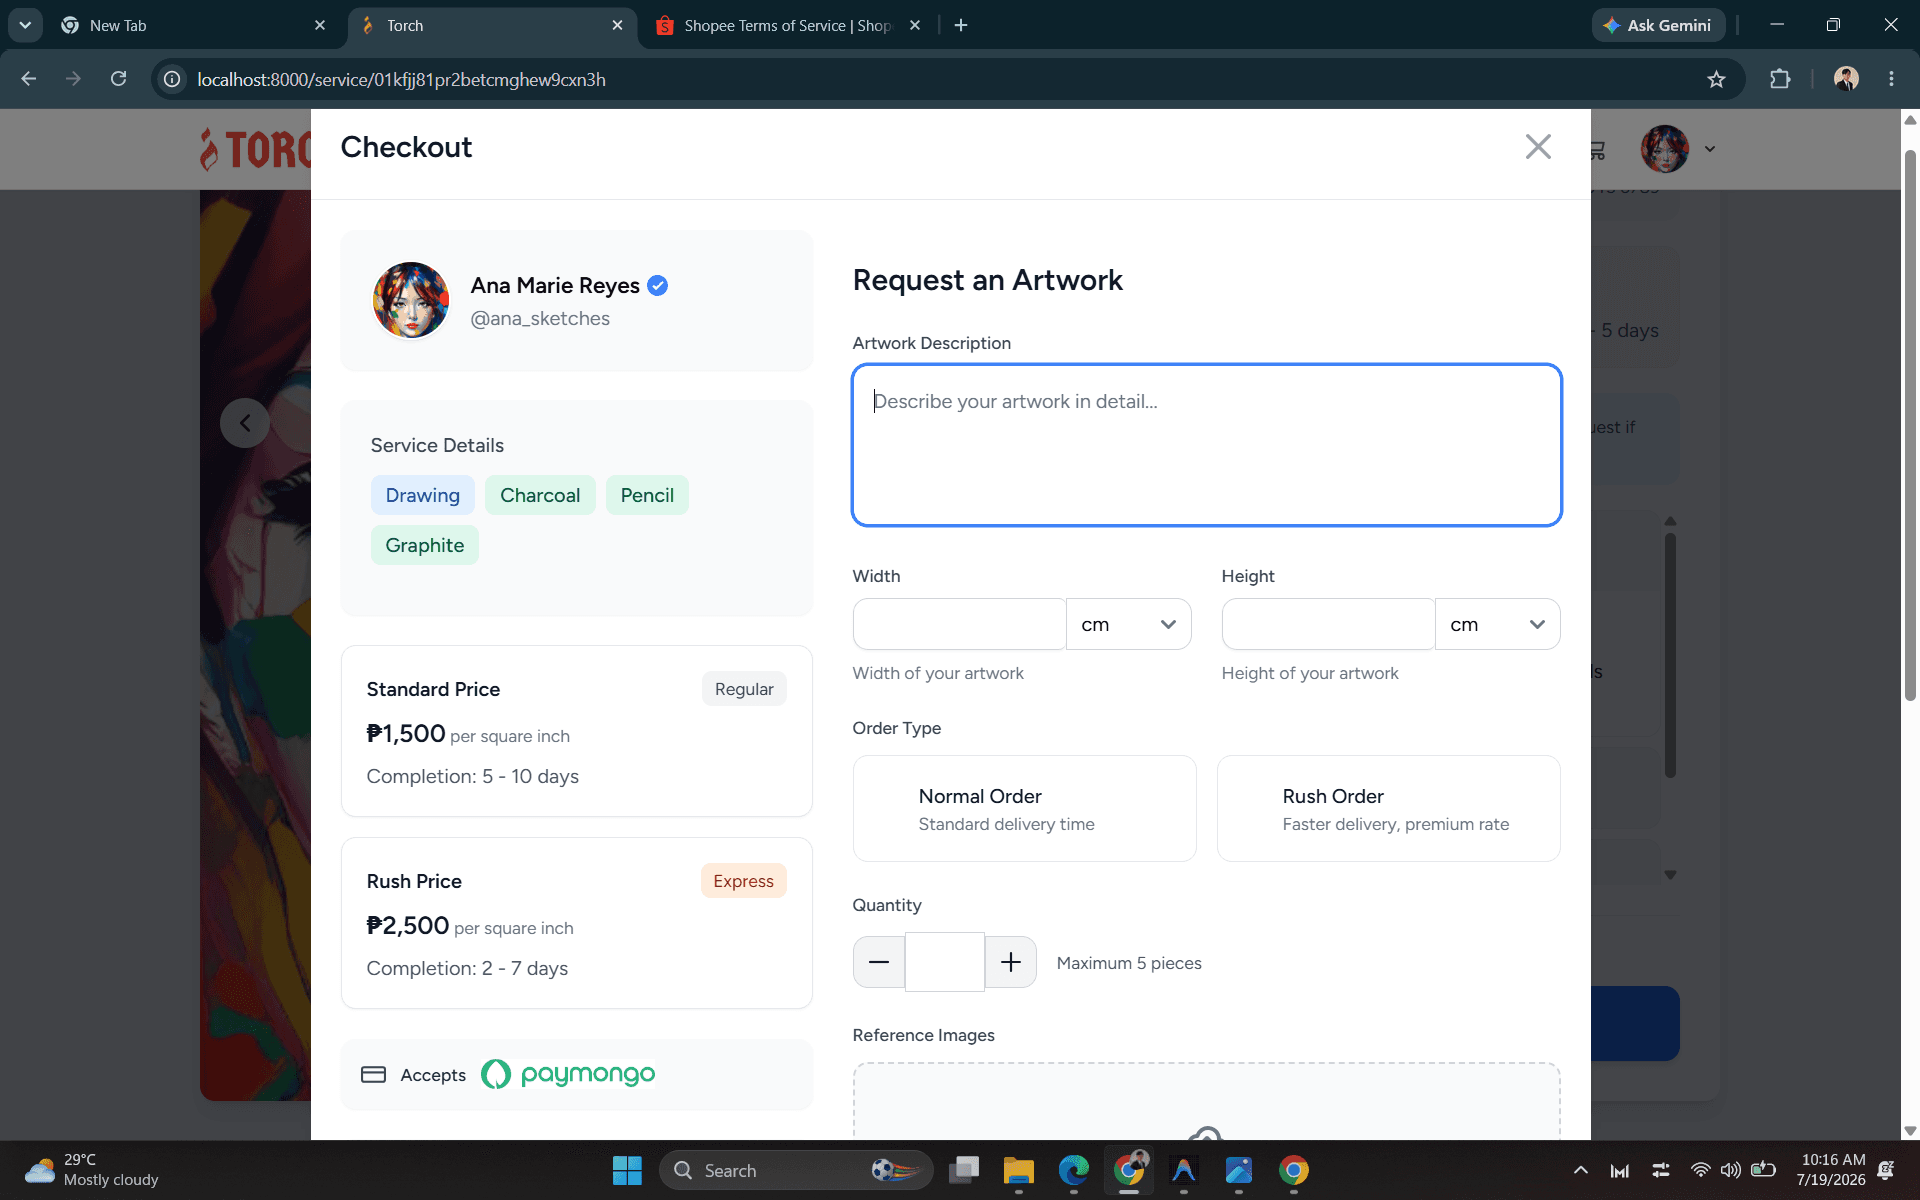Open the Width unit cm dropdown

click(x=1128, y=624)
